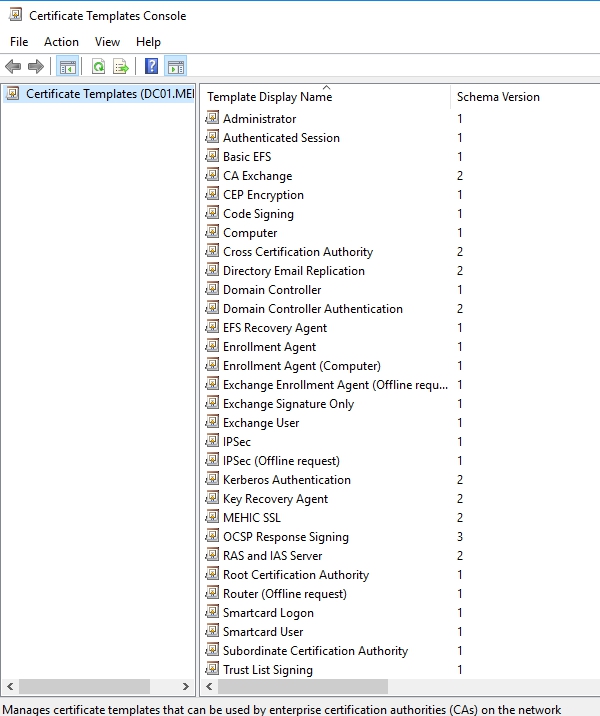The width and height of the screenshot is (600, 716).
Task: Click the Domain Controller Authentication template icon
Action: tap(212, 308)
